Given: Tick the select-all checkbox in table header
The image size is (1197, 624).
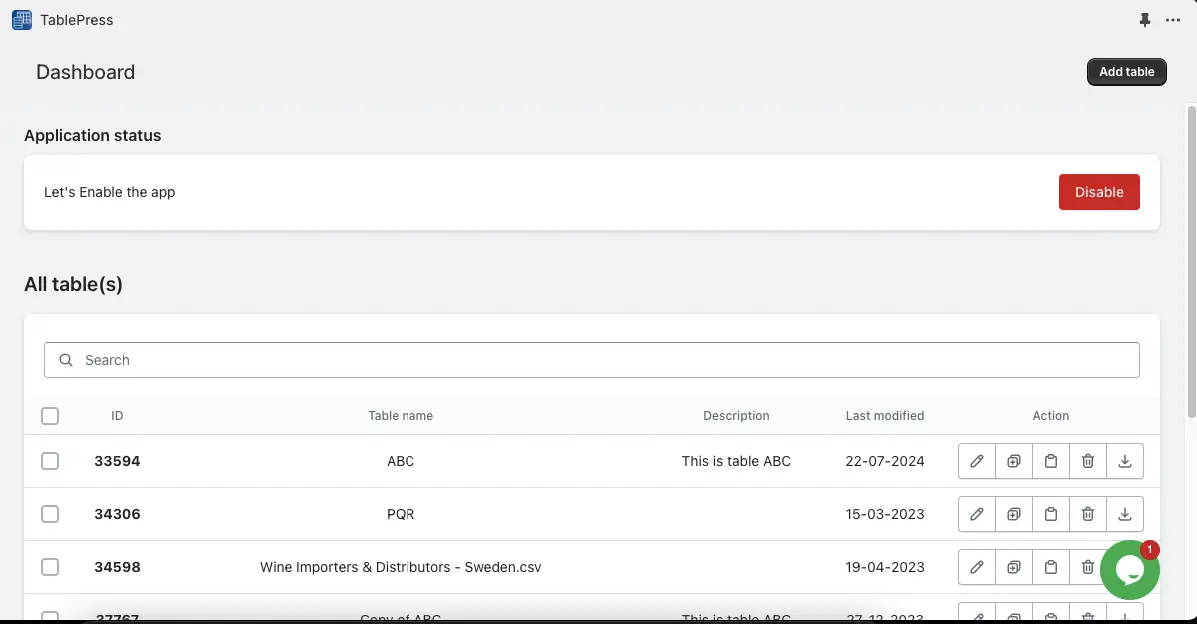Looking at the screenshot, I should [x=50, y=416].
